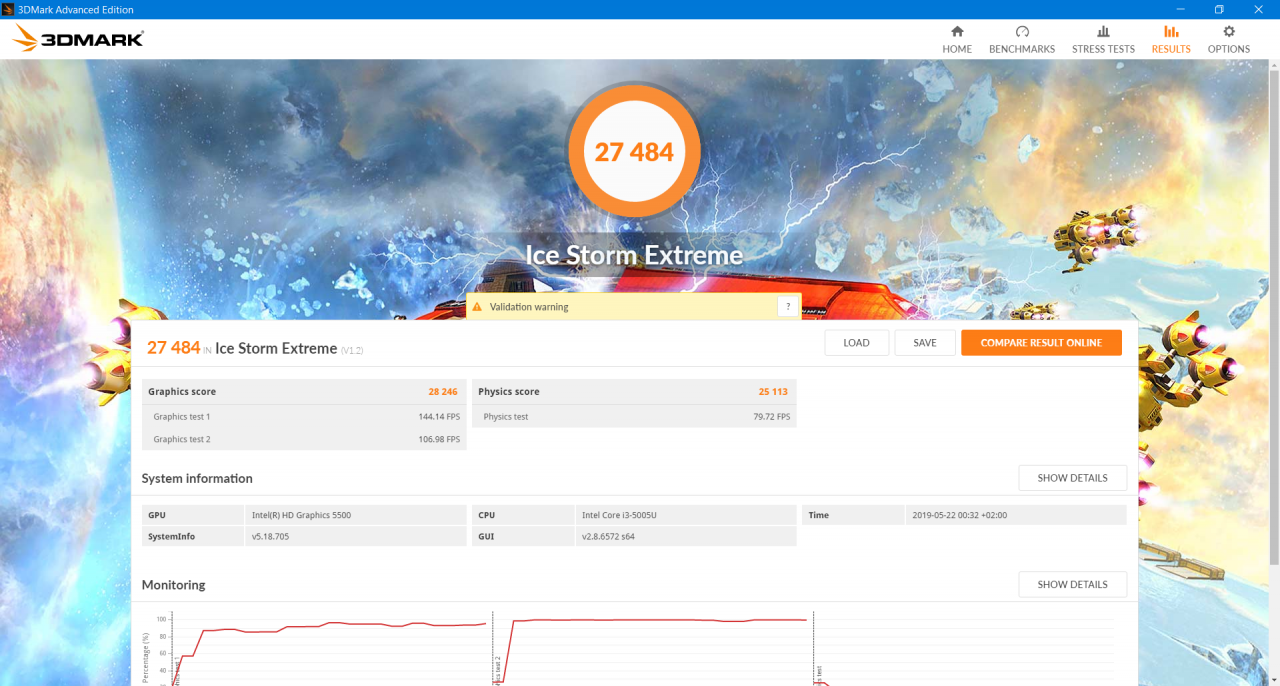1280x686 pixels.
Task: Click Graphics test 1 result 144.14 FPS
Action: (439, 416)
